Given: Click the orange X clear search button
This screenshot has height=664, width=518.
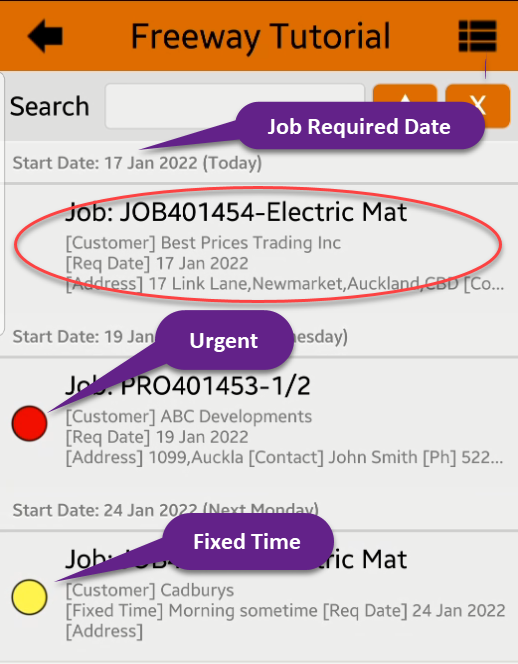Looking at the screenshot, I should click(478, 106).
